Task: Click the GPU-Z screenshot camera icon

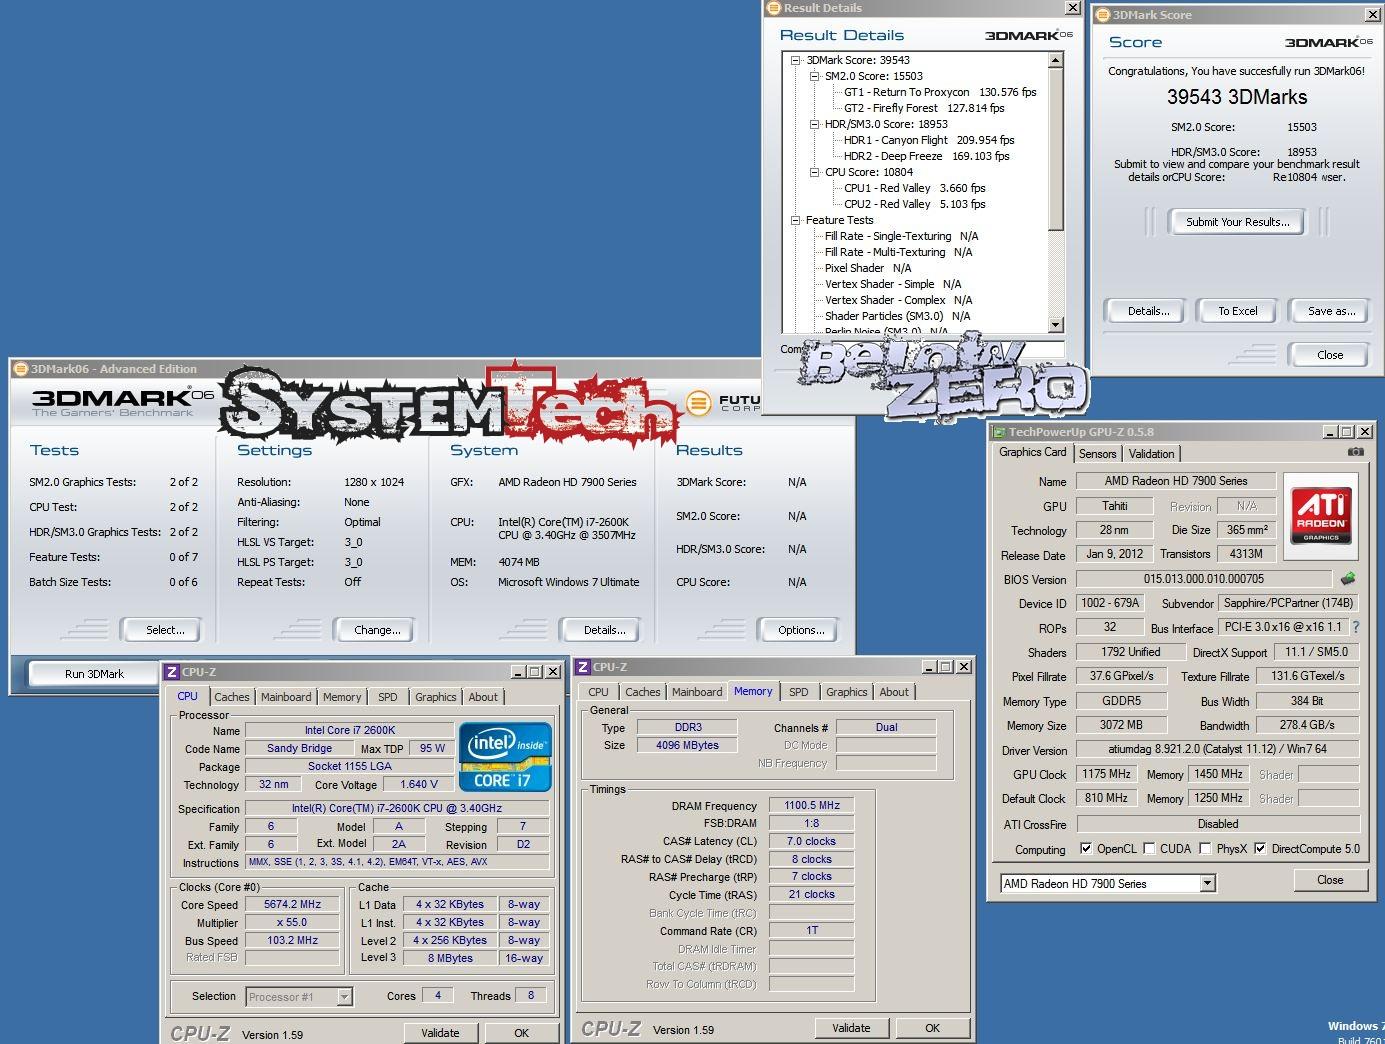Action: [1355, 452]
